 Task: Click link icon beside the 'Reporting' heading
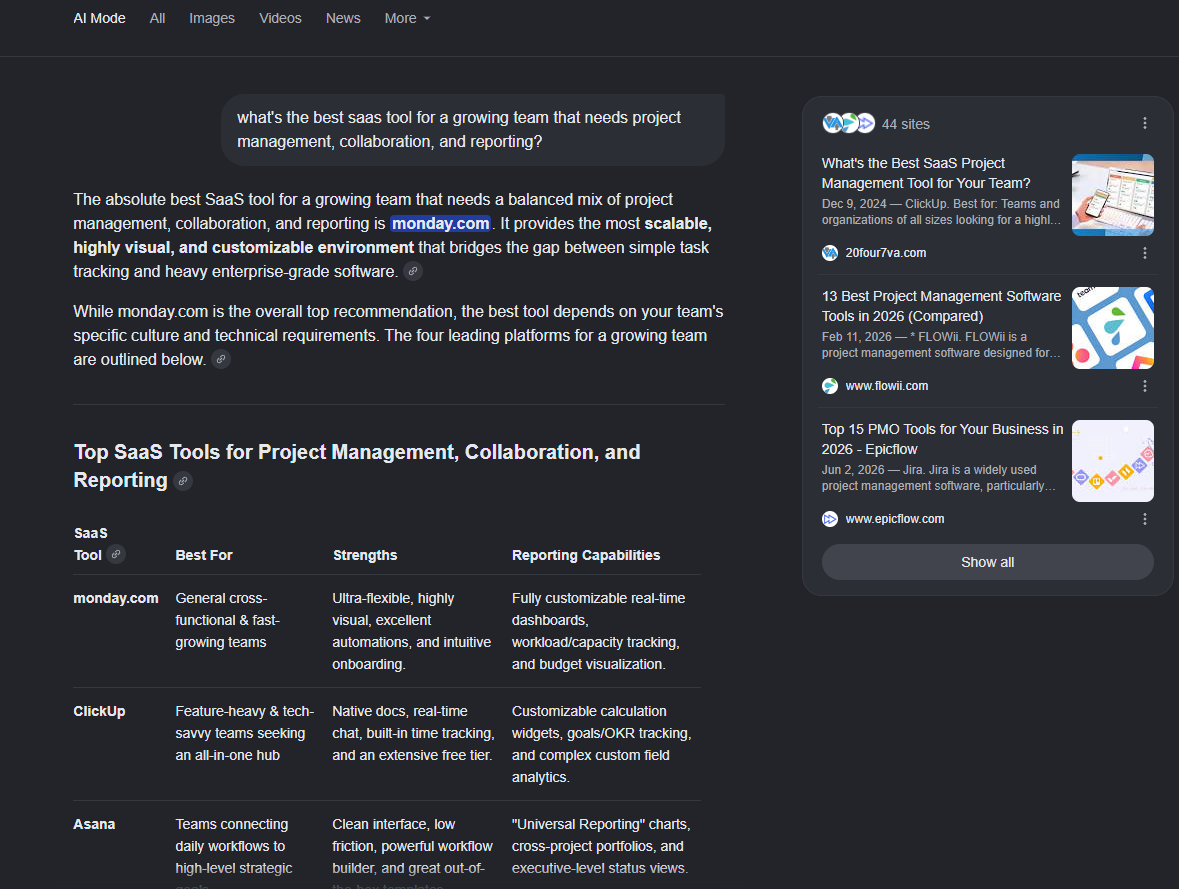pyautogui.click(x=183, y=481)
